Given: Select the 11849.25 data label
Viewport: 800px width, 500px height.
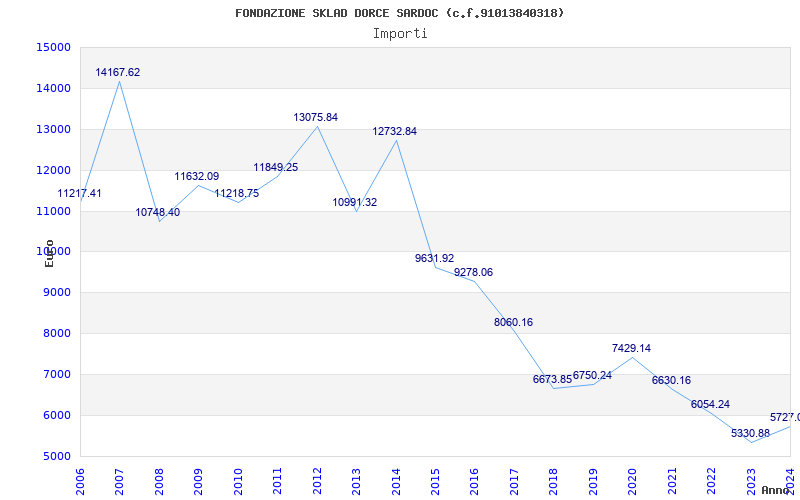Looking at the screenshot, I should [x=276, y=167].
